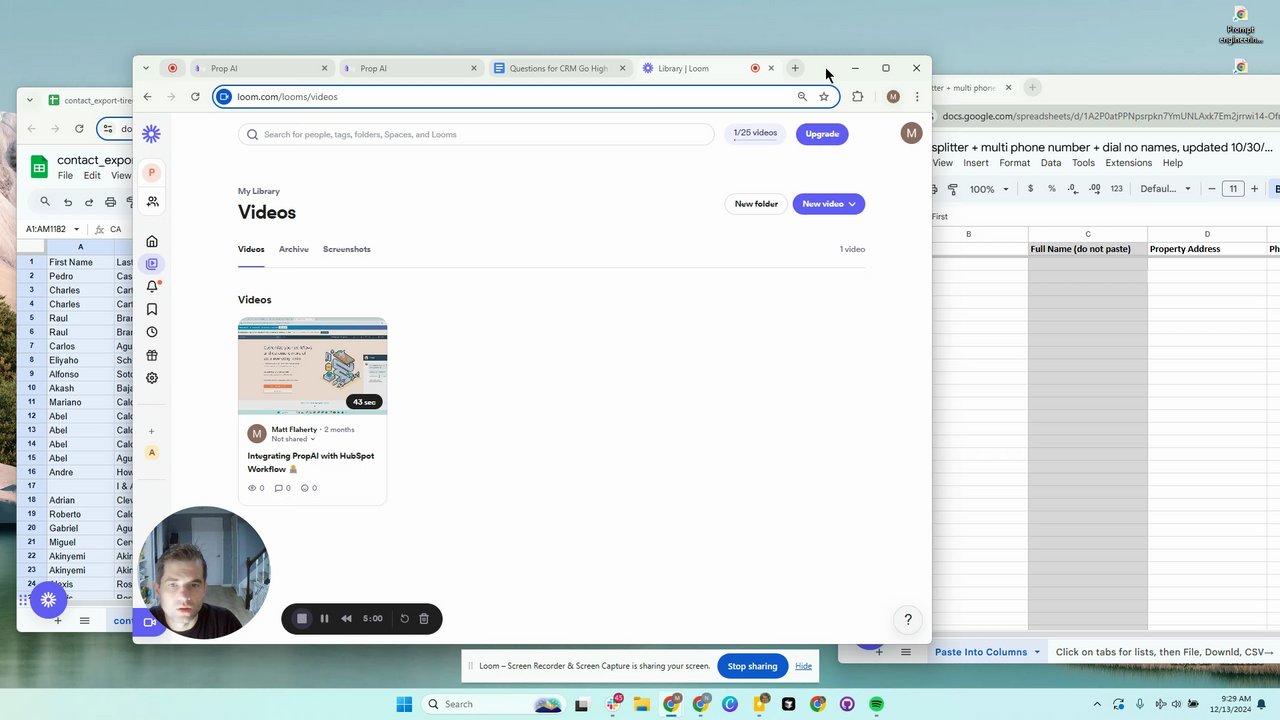
Task: Open Extensions menu in splitter spreadsheet
Action: pyautogui.click(x=1129, y=163)
